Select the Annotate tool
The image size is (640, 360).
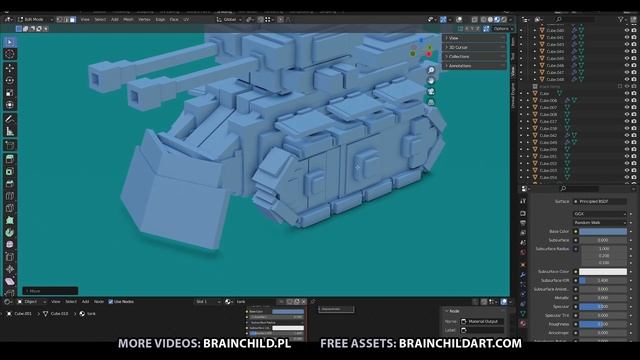10,119
